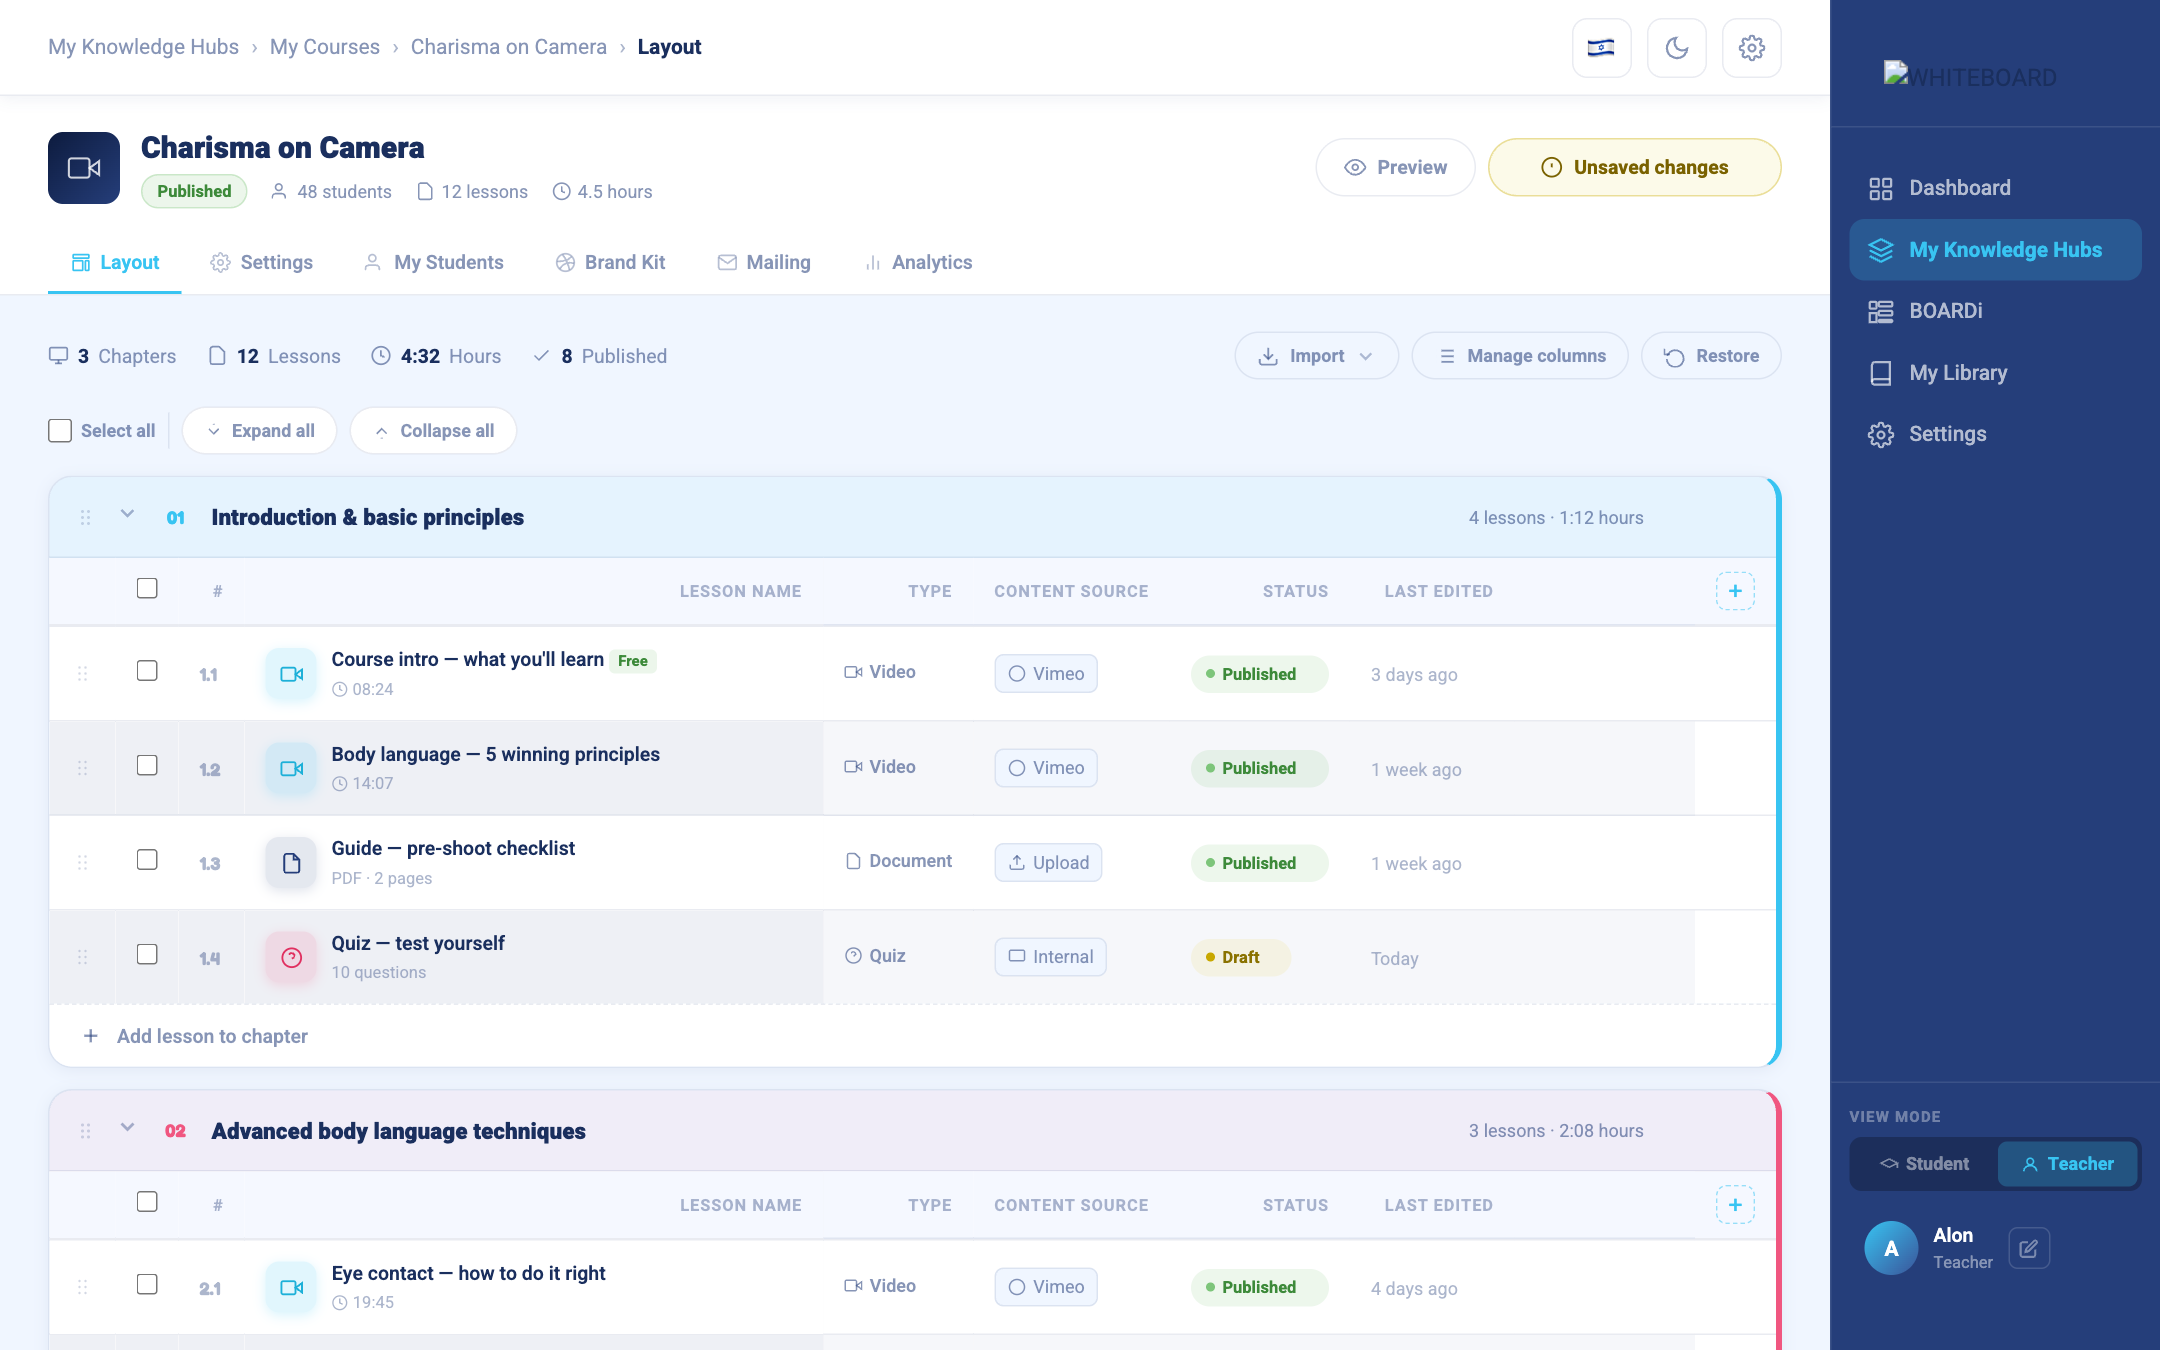2160x1350 pixels.
Task: Toggle dark mode moon icon
Action: pos(1677,48)
